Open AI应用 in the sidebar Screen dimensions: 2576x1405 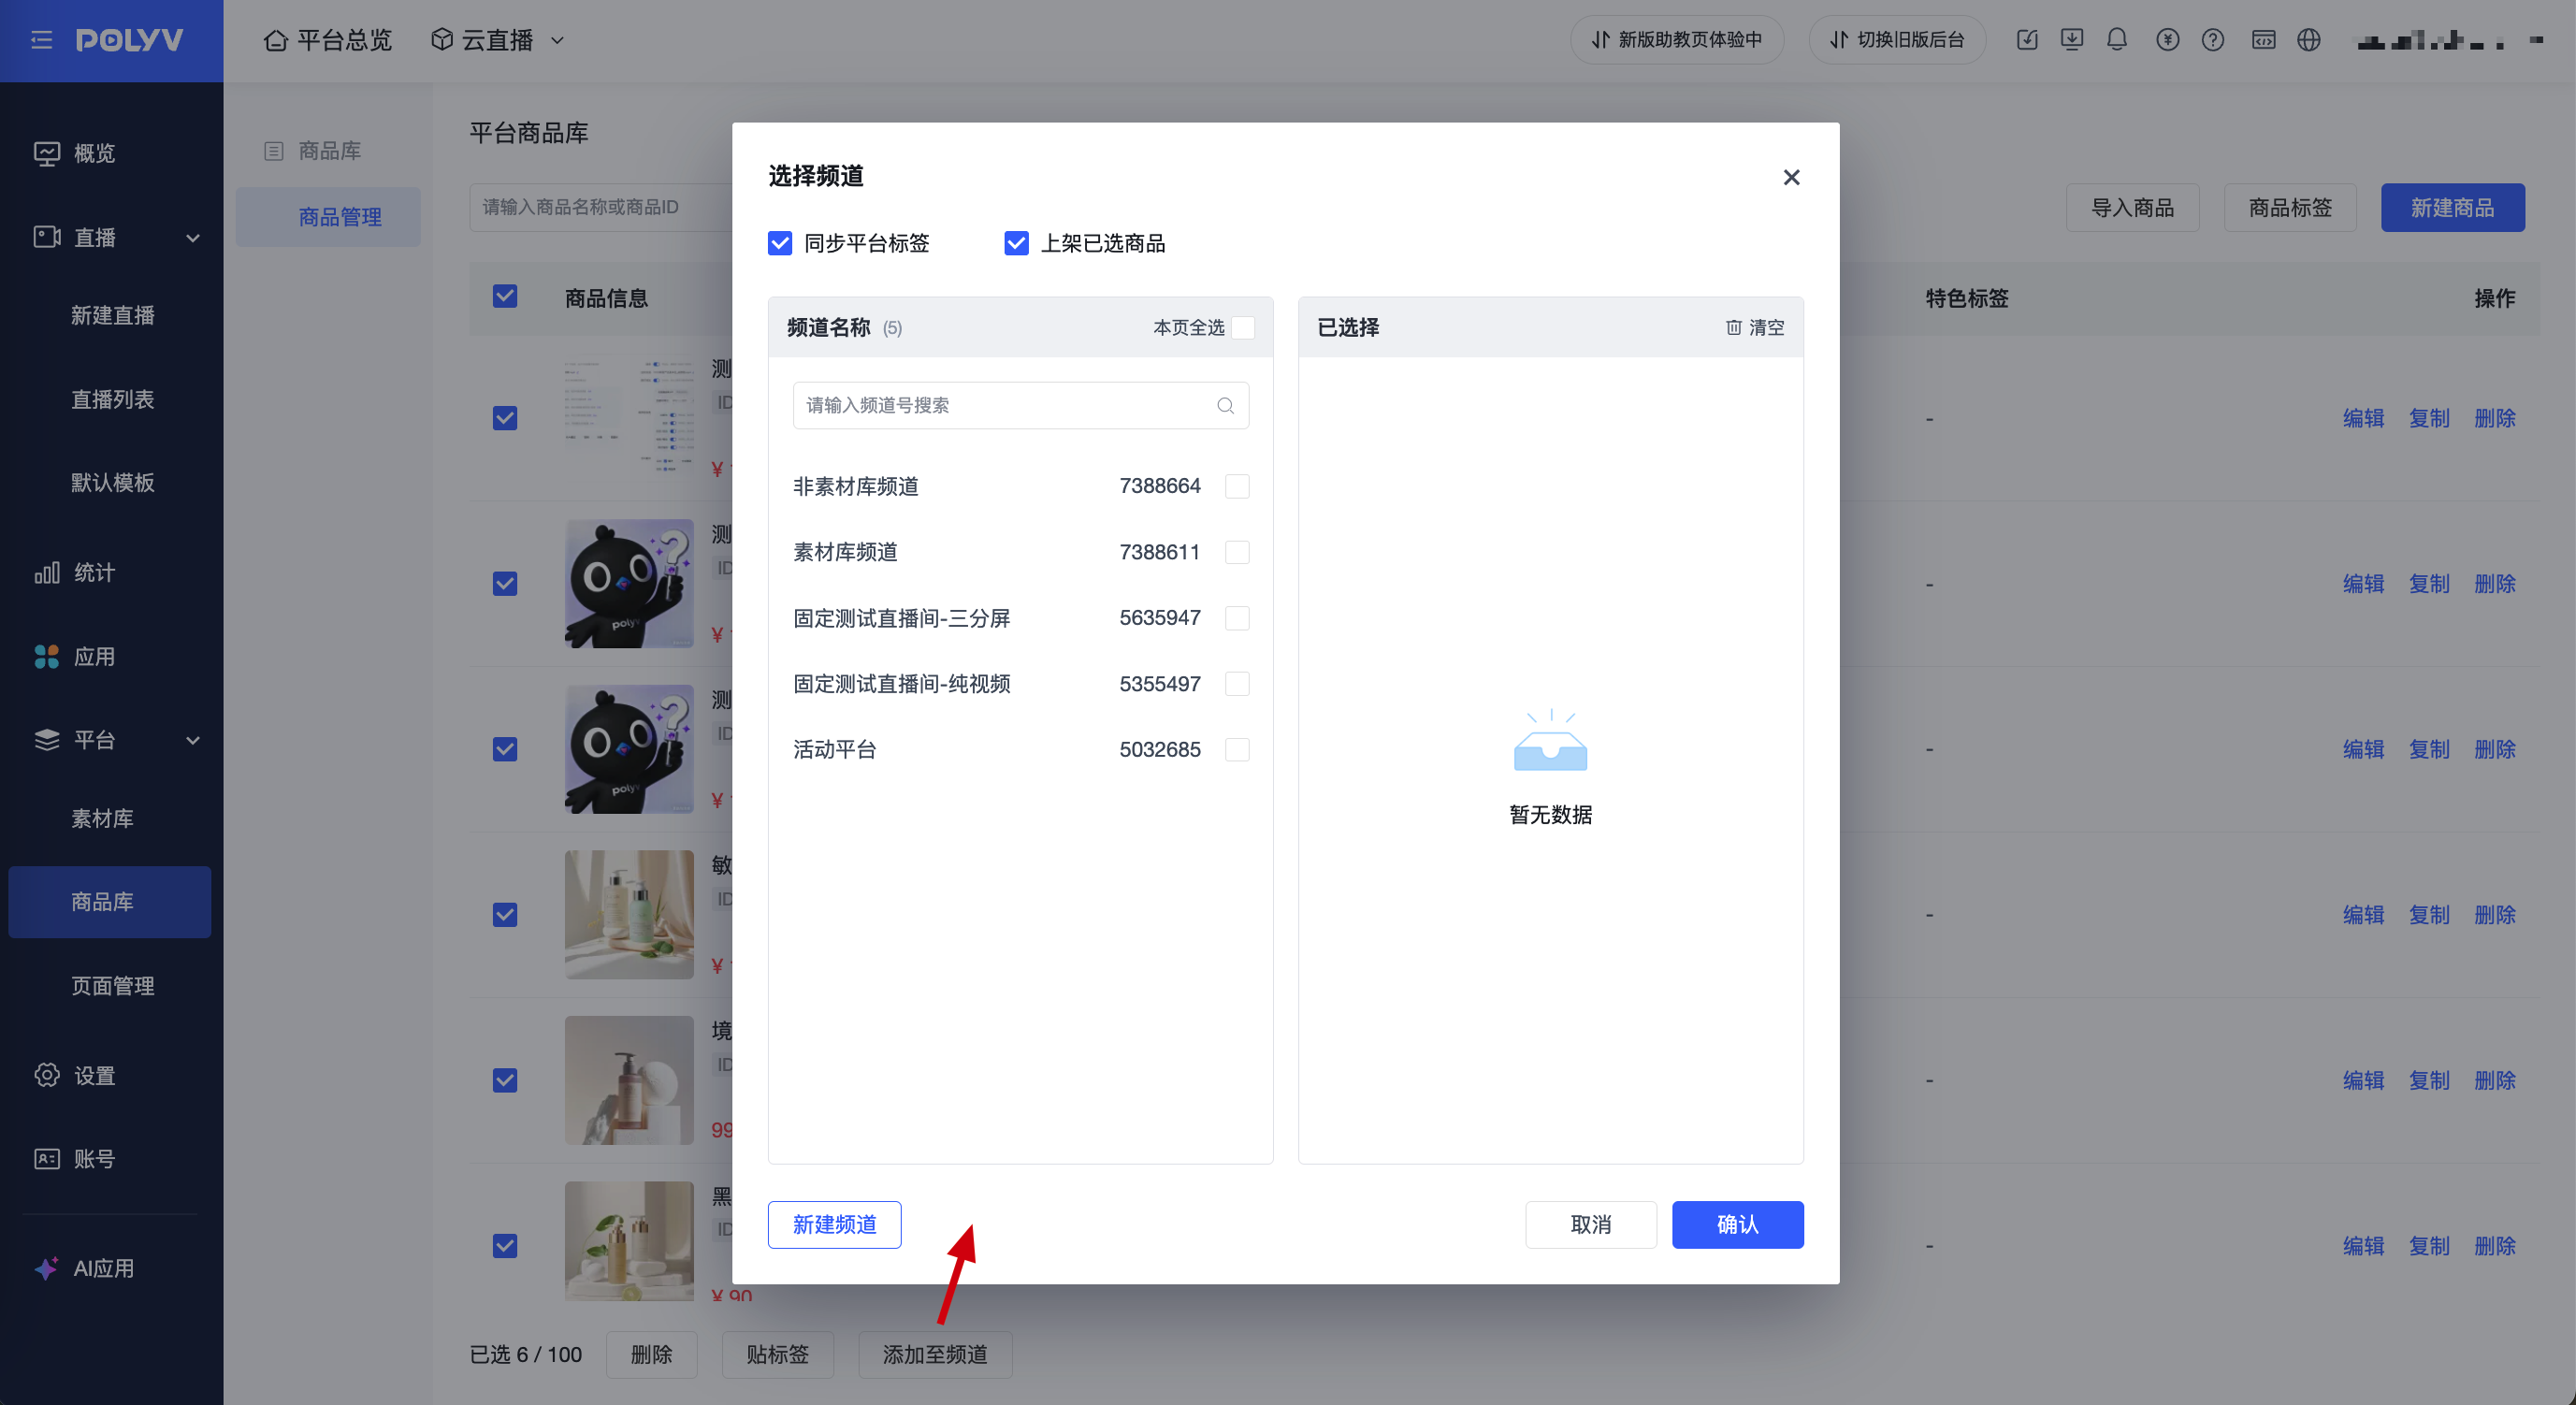pyautogui.click(x=84, y=1268)
